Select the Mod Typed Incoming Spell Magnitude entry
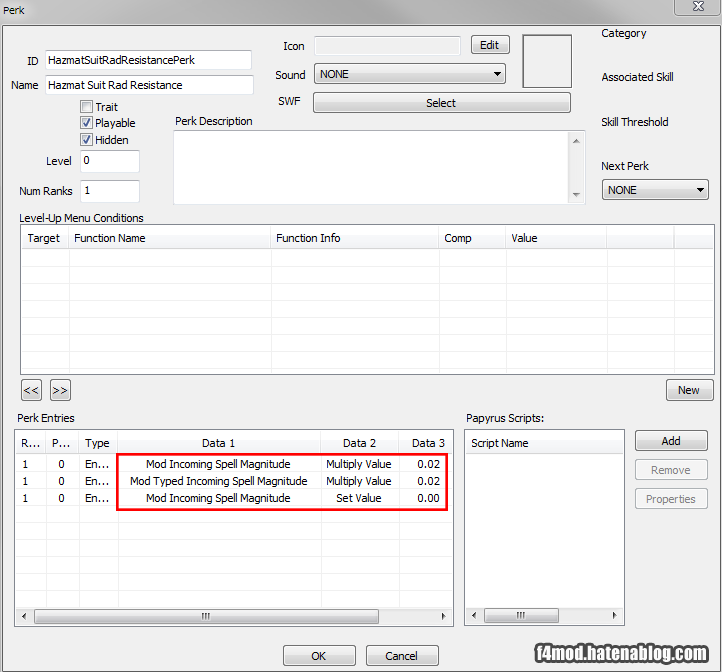722x672 pixels. point(218,481)
